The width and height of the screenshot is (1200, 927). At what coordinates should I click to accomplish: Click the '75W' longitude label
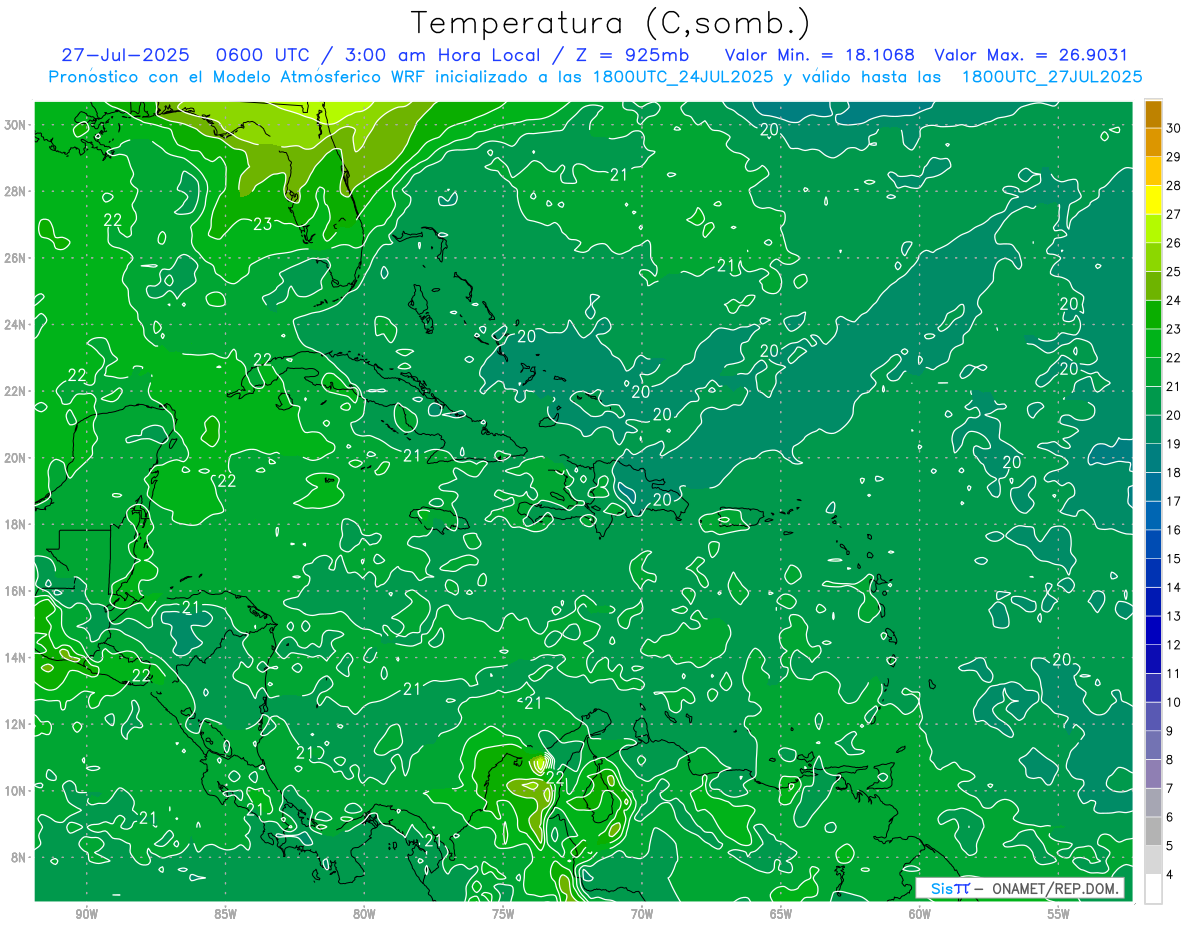[503, 914]
